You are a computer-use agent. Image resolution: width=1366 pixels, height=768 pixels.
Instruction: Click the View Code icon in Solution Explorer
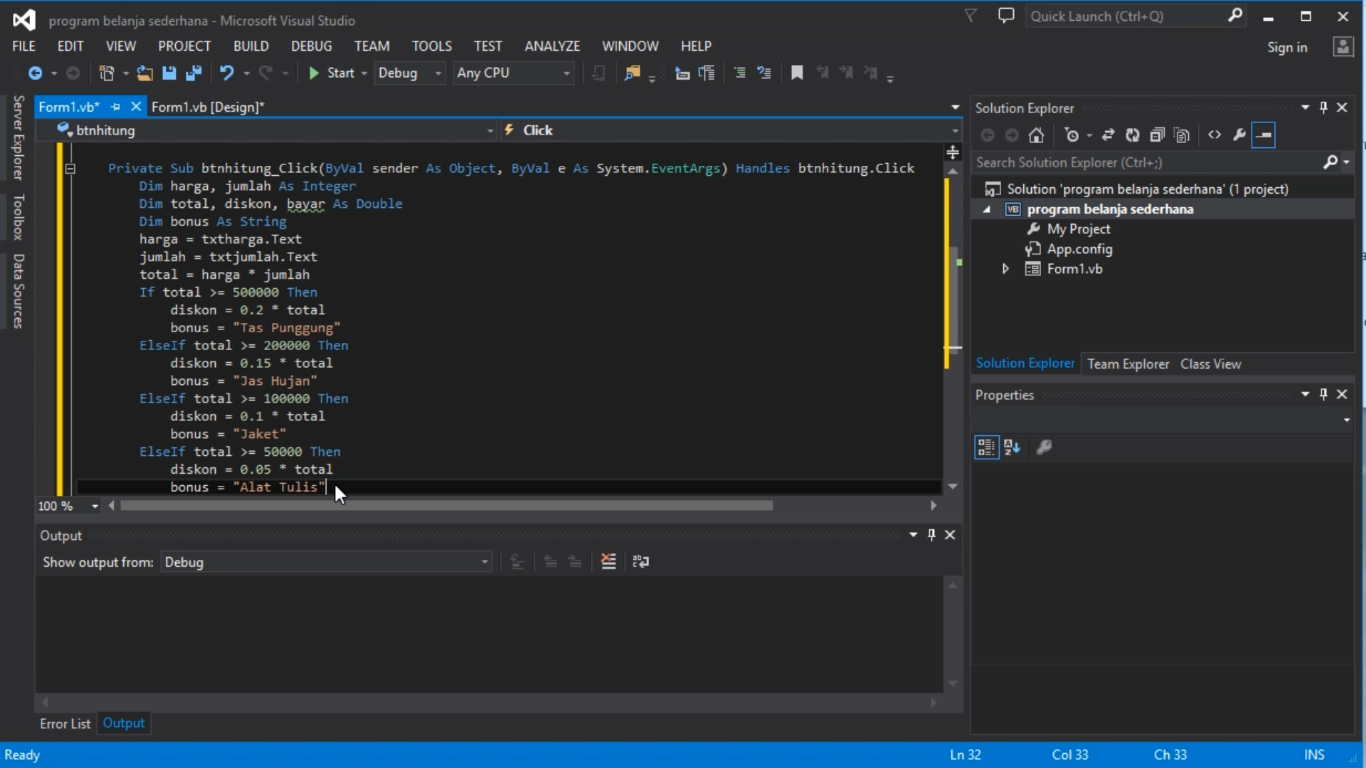(1214, 135)
